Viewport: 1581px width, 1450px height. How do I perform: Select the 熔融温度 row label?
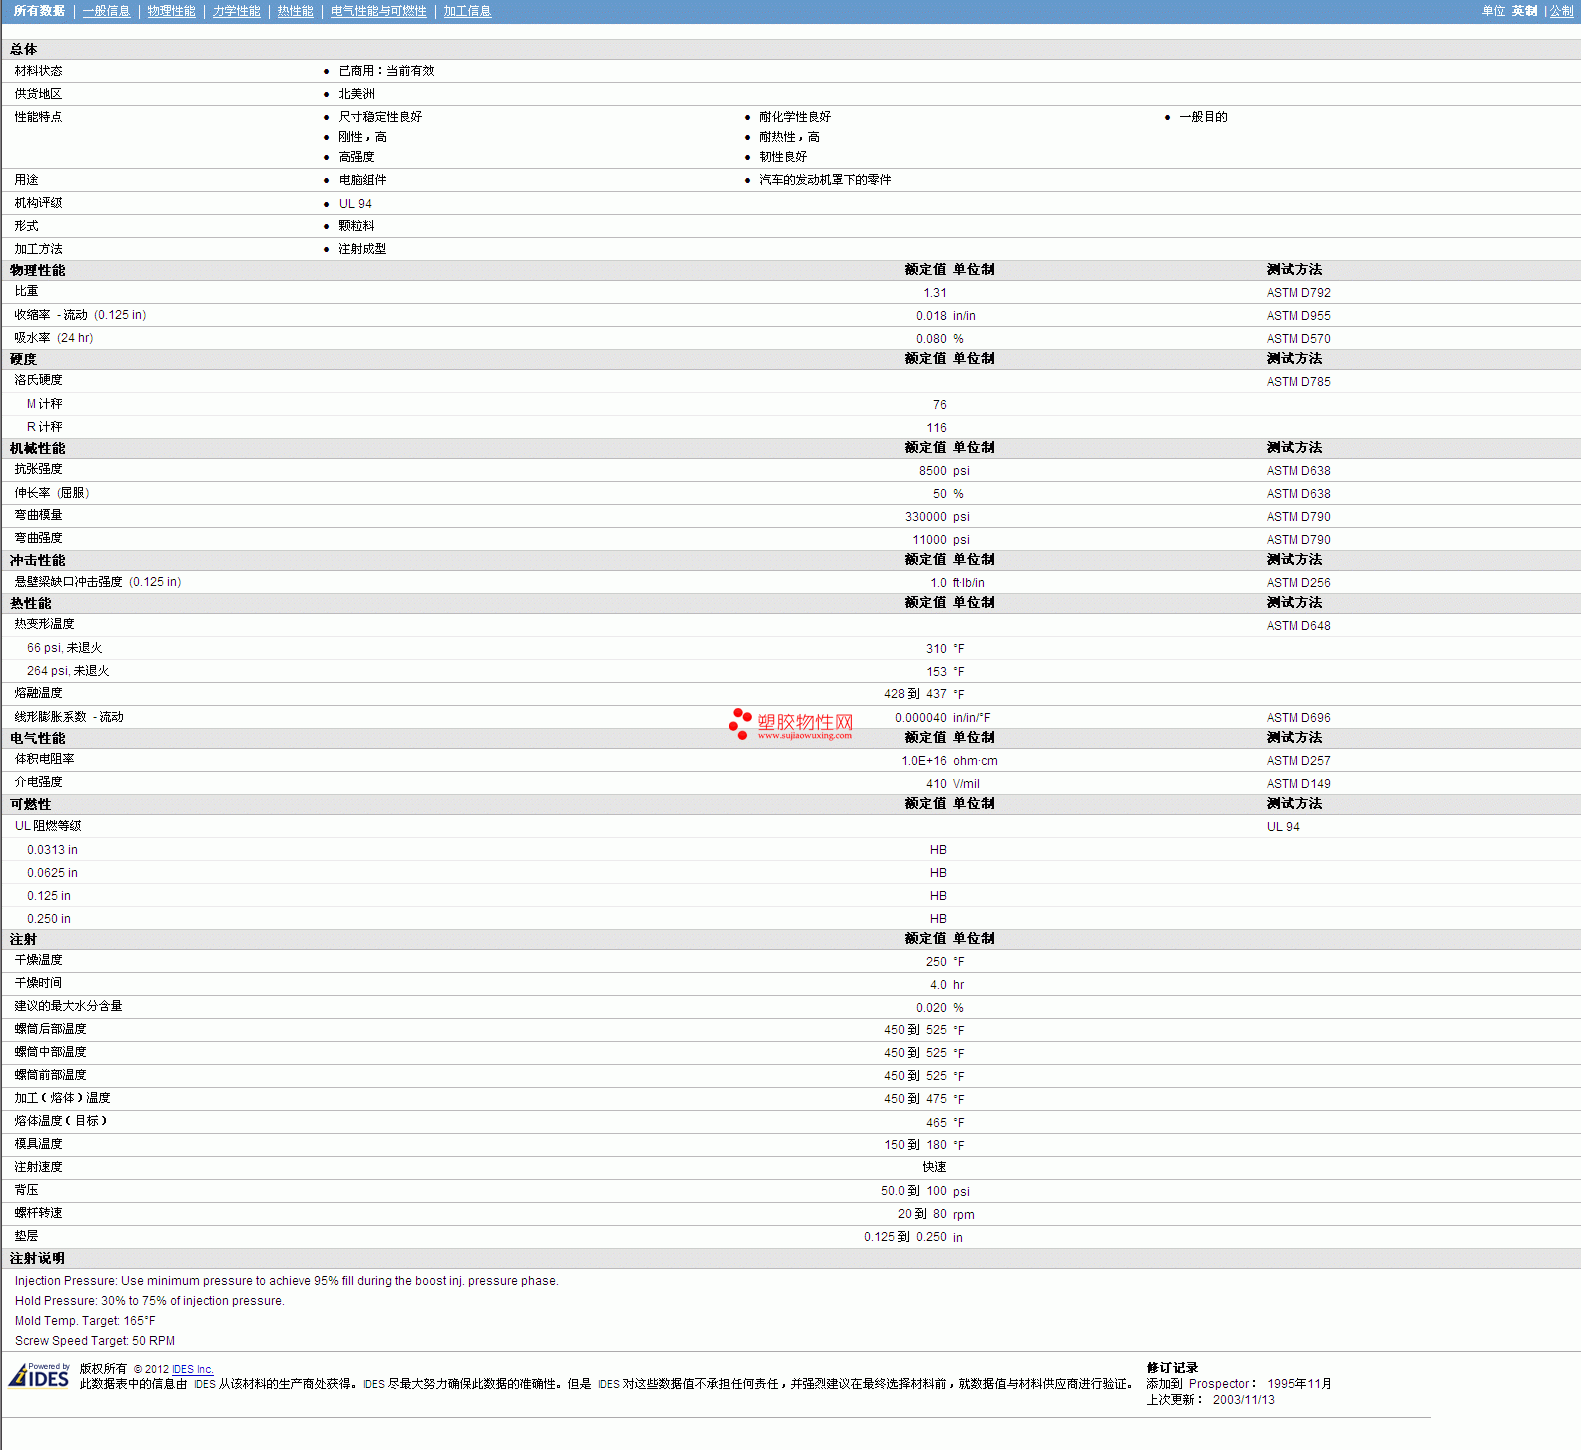(38, 693)
